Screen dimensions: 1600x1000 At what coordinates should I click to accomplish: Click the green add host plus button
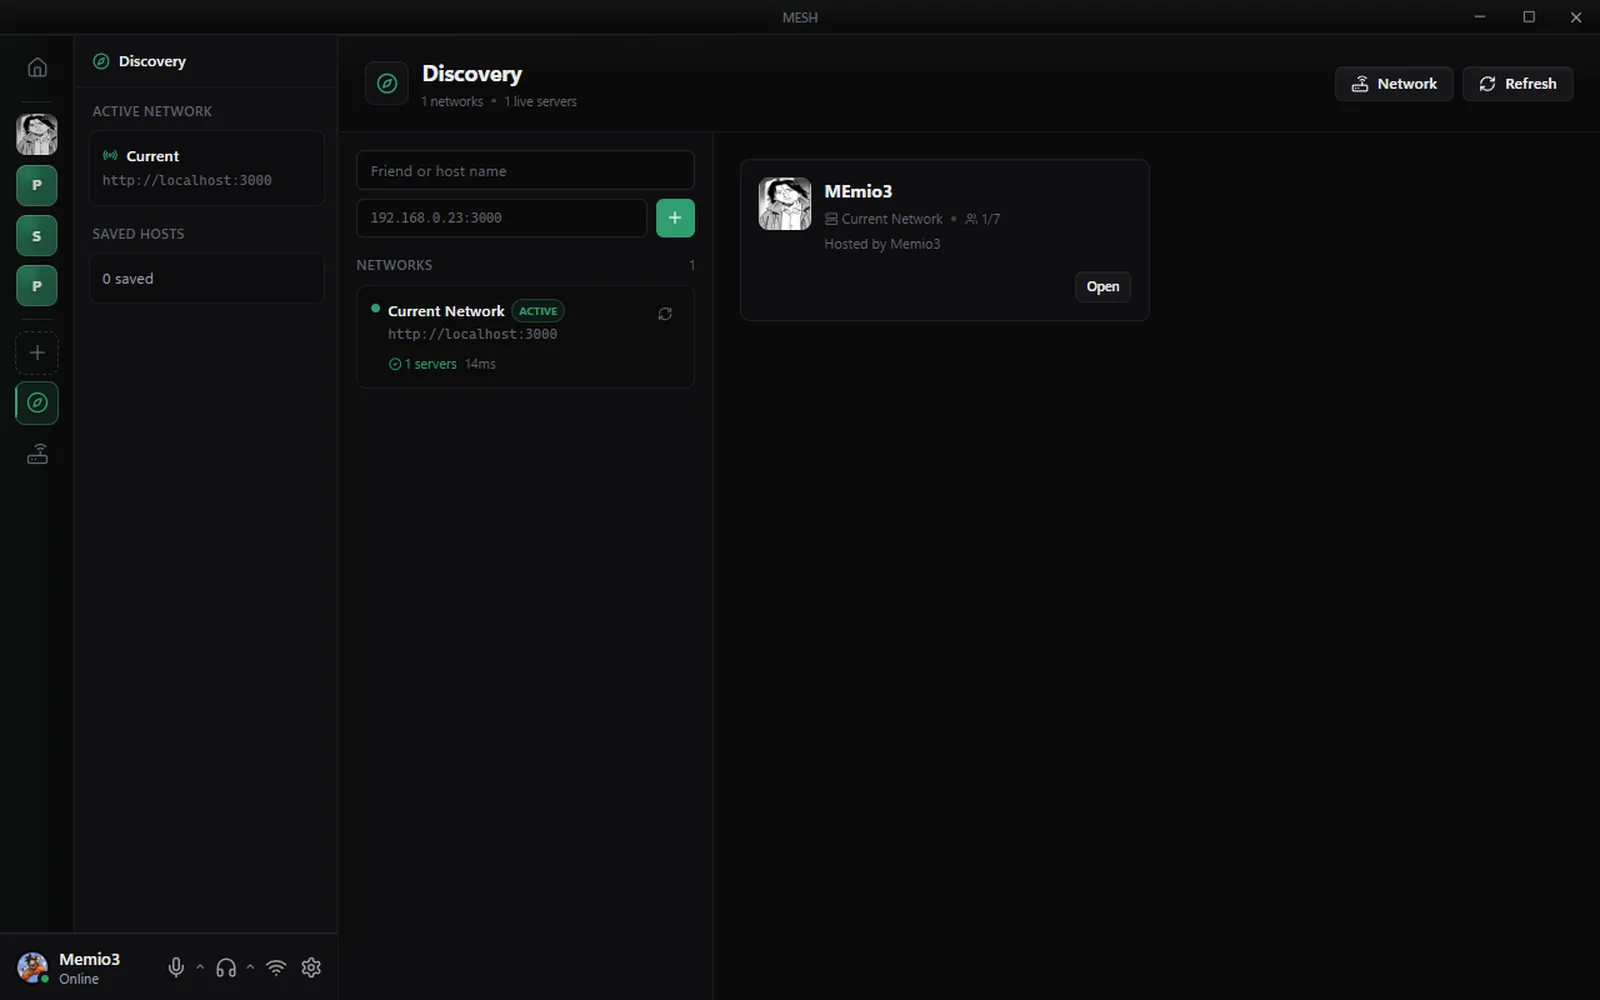pos(675,218)
